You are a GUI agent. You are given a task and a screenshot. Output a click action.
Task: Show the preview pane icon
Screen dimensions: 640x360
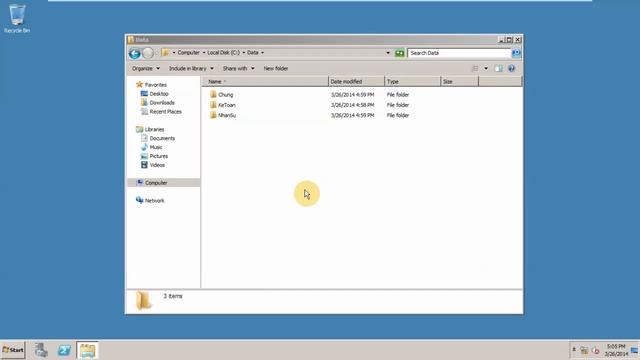click(x=499, y=69)
